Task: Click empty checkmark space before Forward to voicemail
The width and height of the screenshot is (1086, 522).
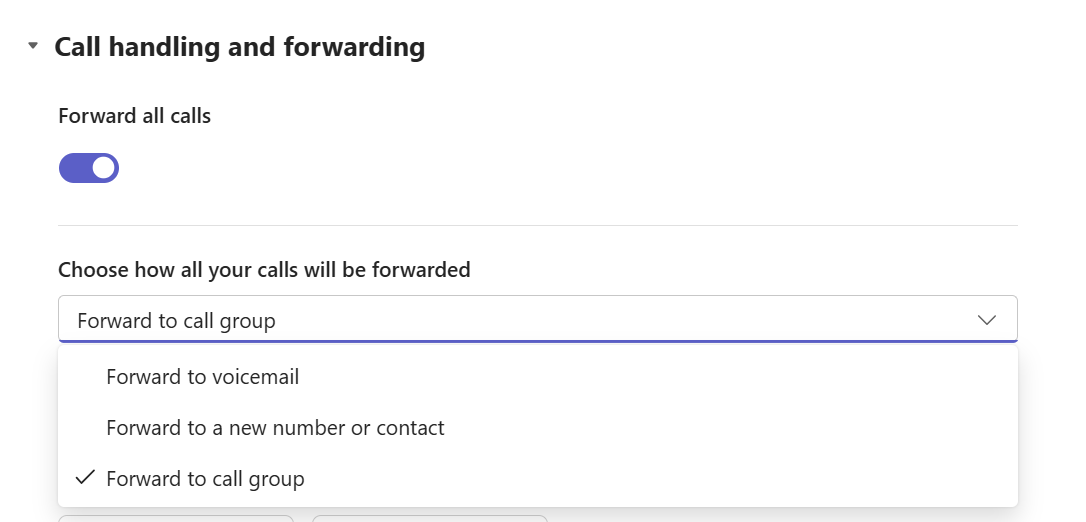Action: 84,377
